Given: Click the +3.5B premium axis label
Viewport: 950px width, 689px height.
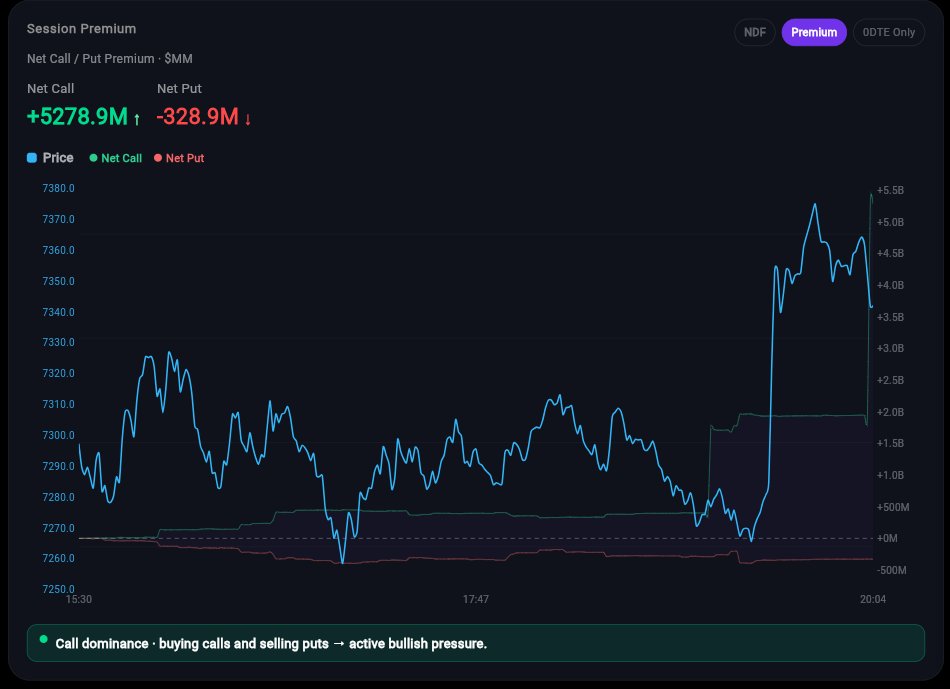Looking at the screenshot, I should coord(890,317).
